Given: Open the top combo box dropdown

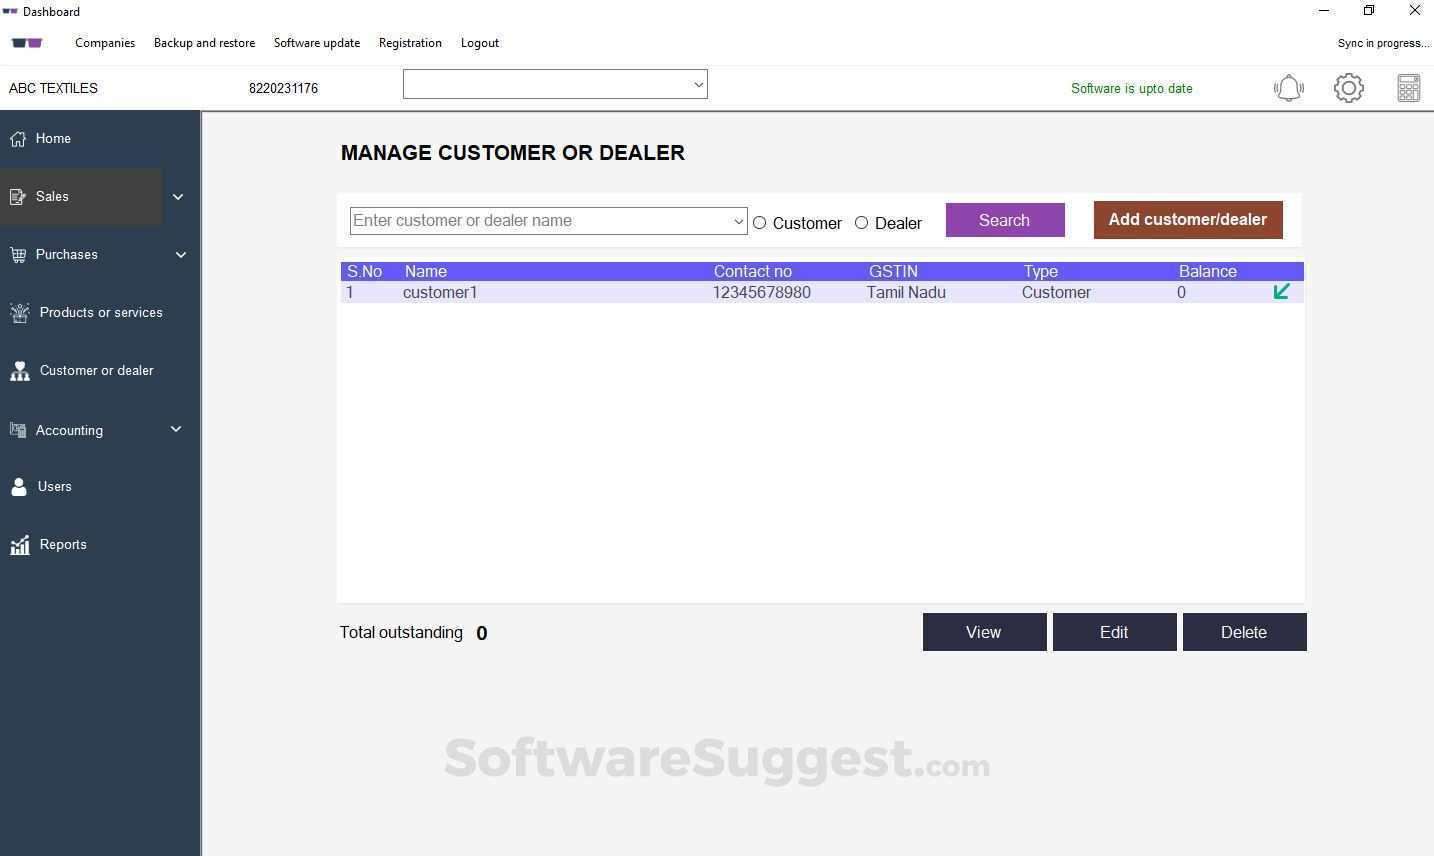Looking at the screenshot, I should pos(697,84).
